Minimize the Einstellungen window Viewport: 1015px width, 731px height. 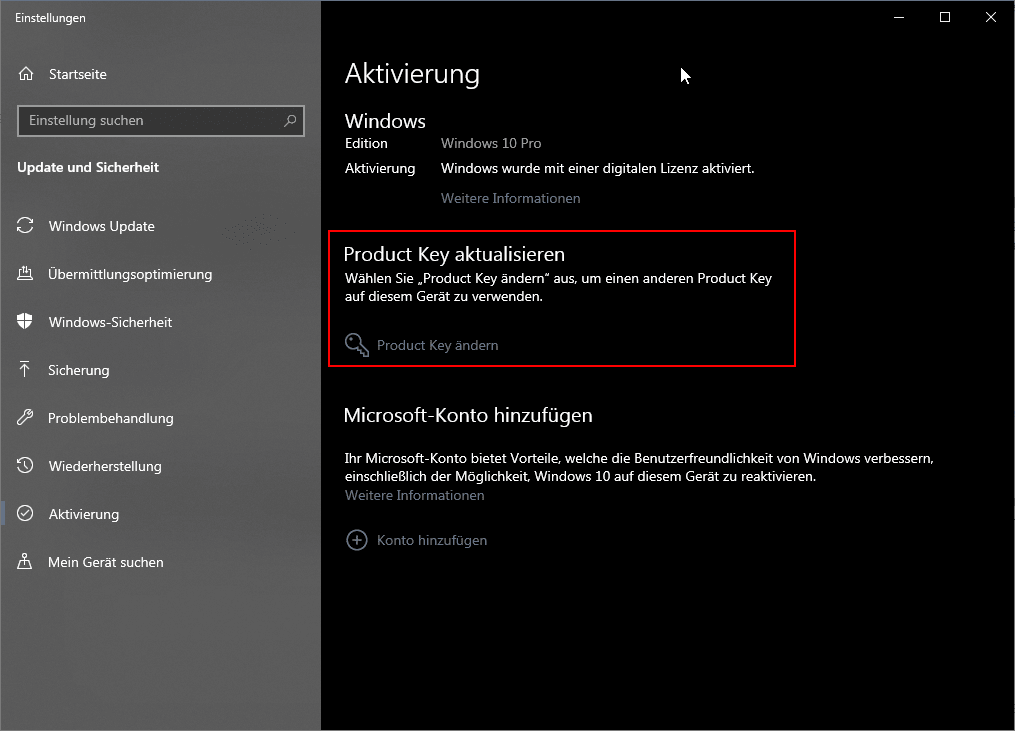pyautogui.click(x=899, y=17)
